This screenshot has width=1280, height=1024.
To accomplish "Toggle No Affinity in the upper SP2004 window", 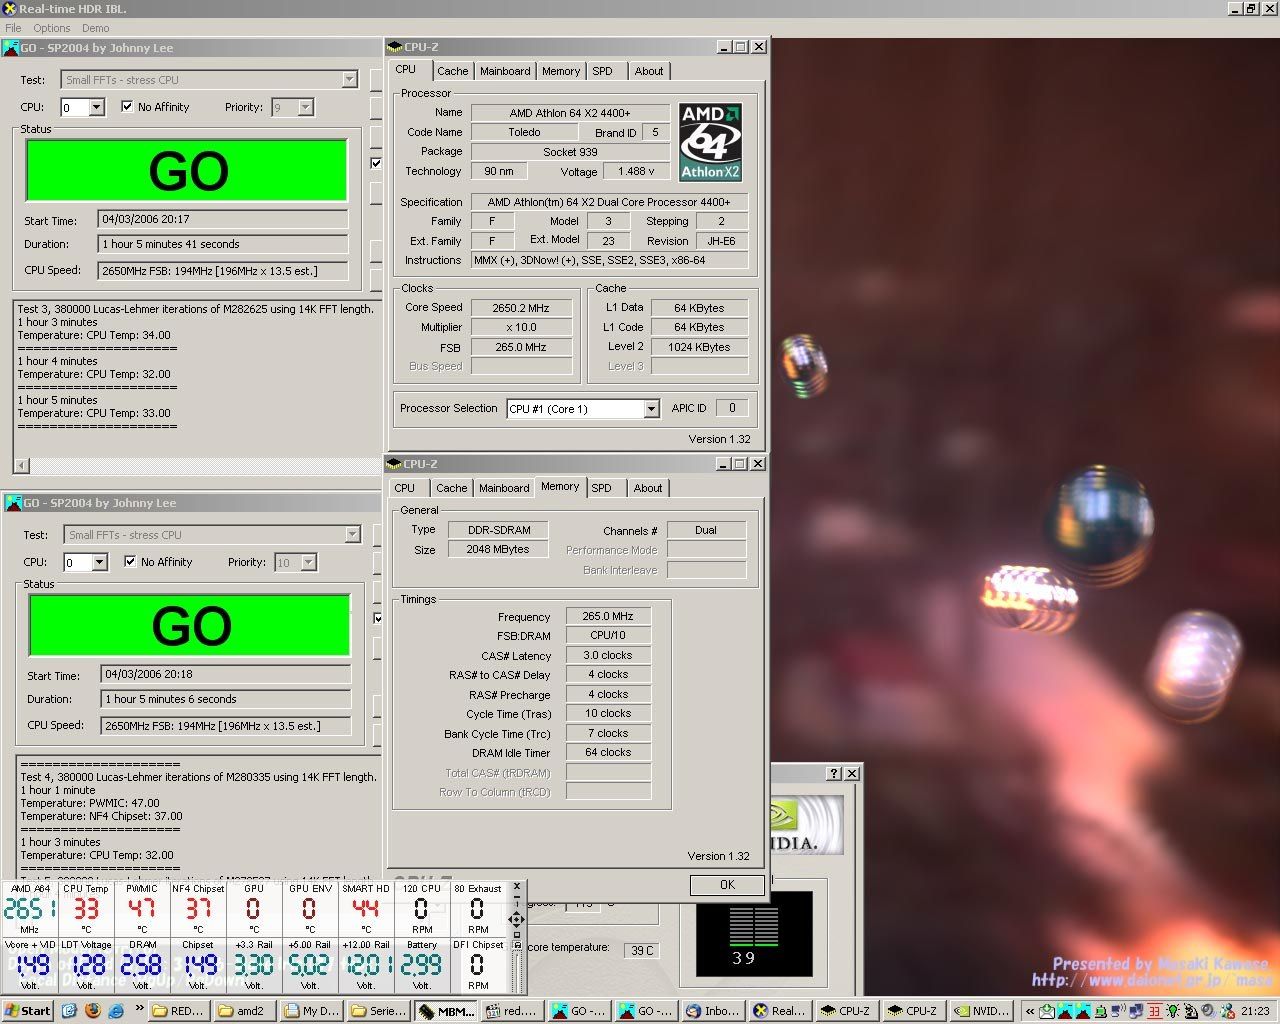I will [127, 106].
